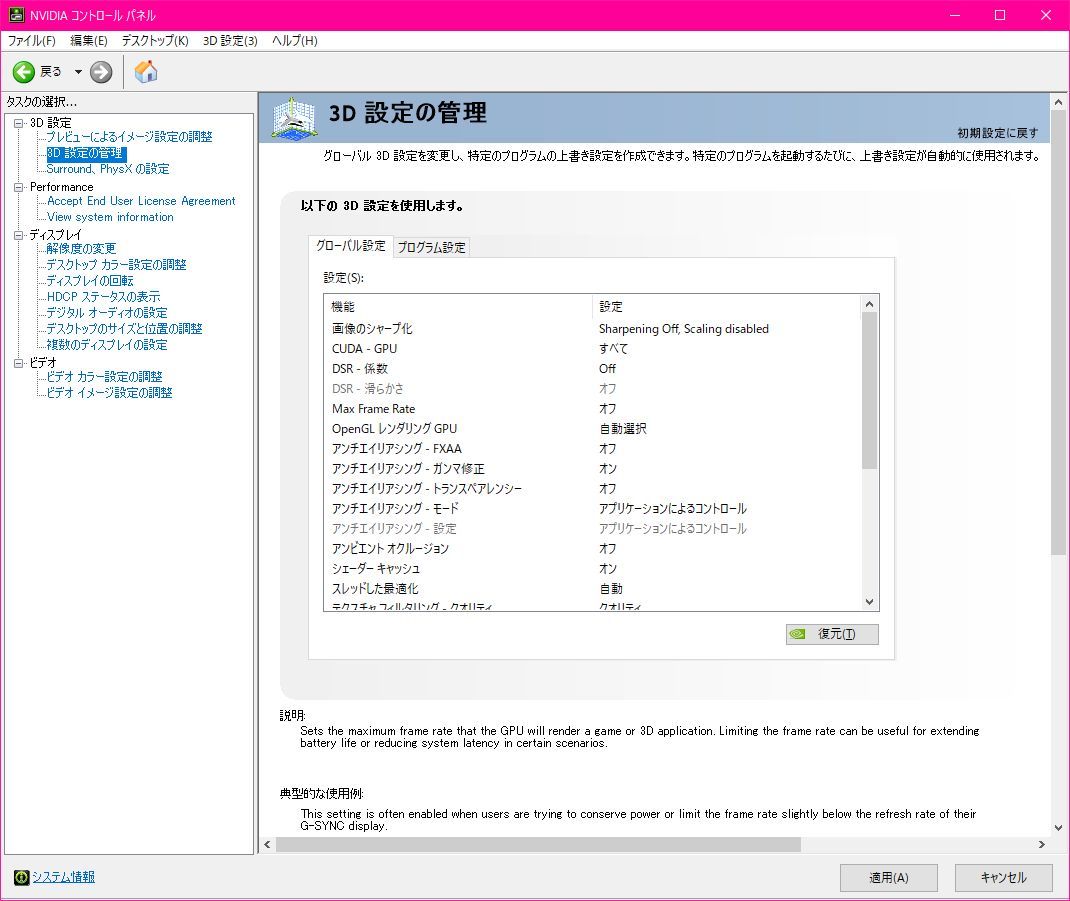Click the horizontal scrollbar thumb
This screenshot has height=901, width=1070.
tap(538, 845)
